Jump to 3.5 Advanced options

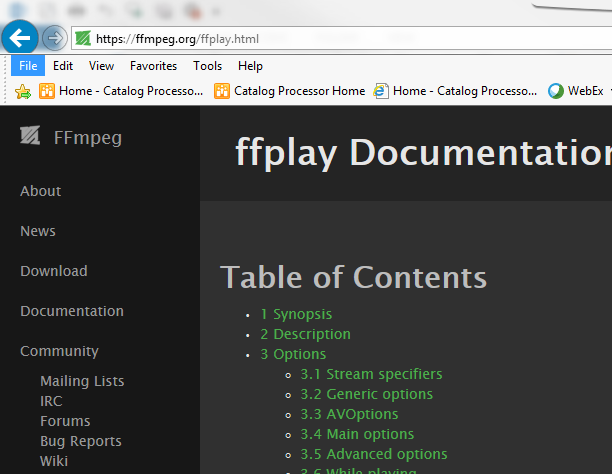[374, 454]
